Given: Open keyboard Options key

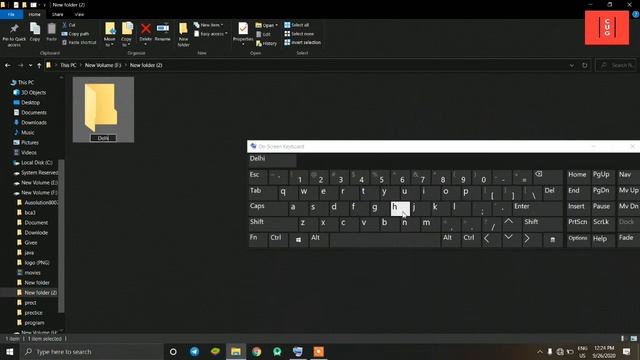Looking at the screenshot, I should click(x=578, y=240).
